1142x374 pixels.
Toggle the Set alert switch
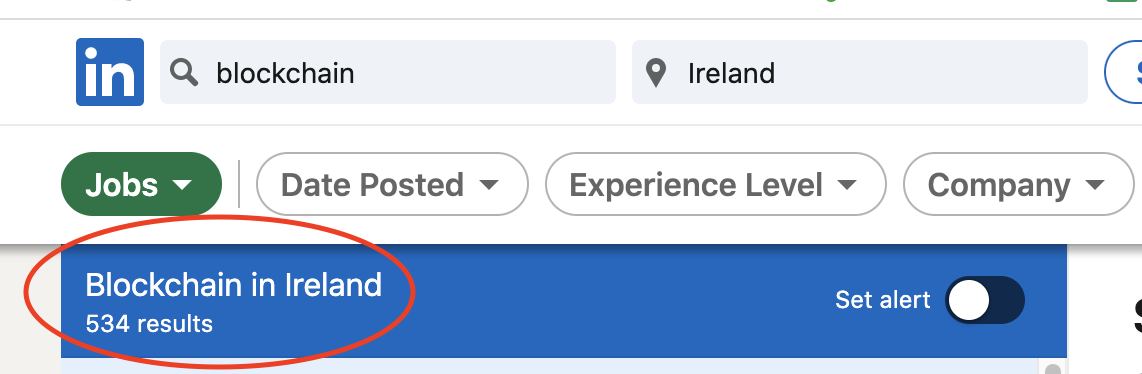click(x=985, y=300)
